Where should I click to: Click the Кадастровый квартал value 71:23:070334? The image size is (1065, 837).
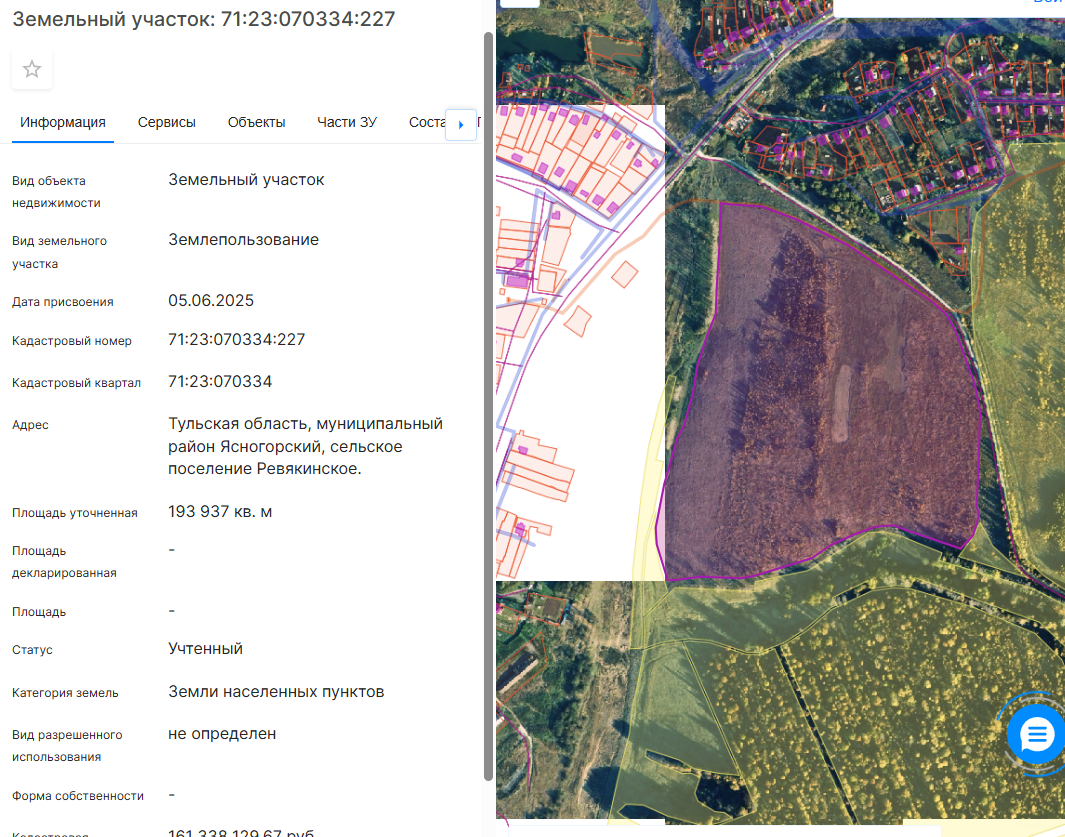click(220, 382)
